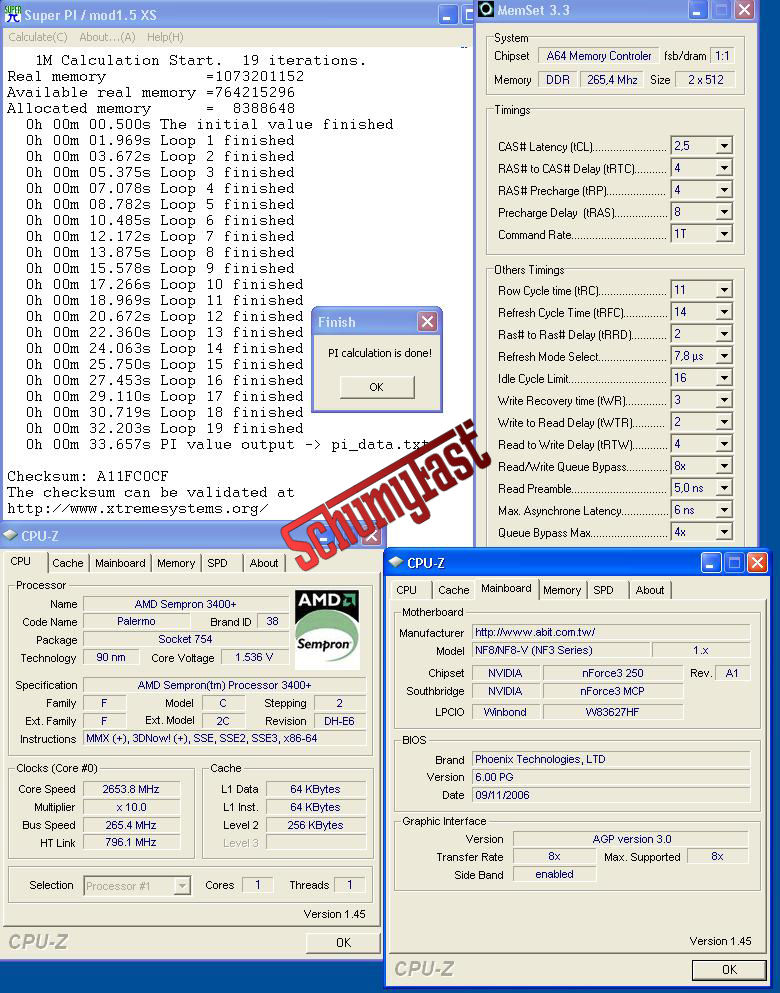Open the Refresh Cycle Time (tRFC) dropdown

[724, 312]
